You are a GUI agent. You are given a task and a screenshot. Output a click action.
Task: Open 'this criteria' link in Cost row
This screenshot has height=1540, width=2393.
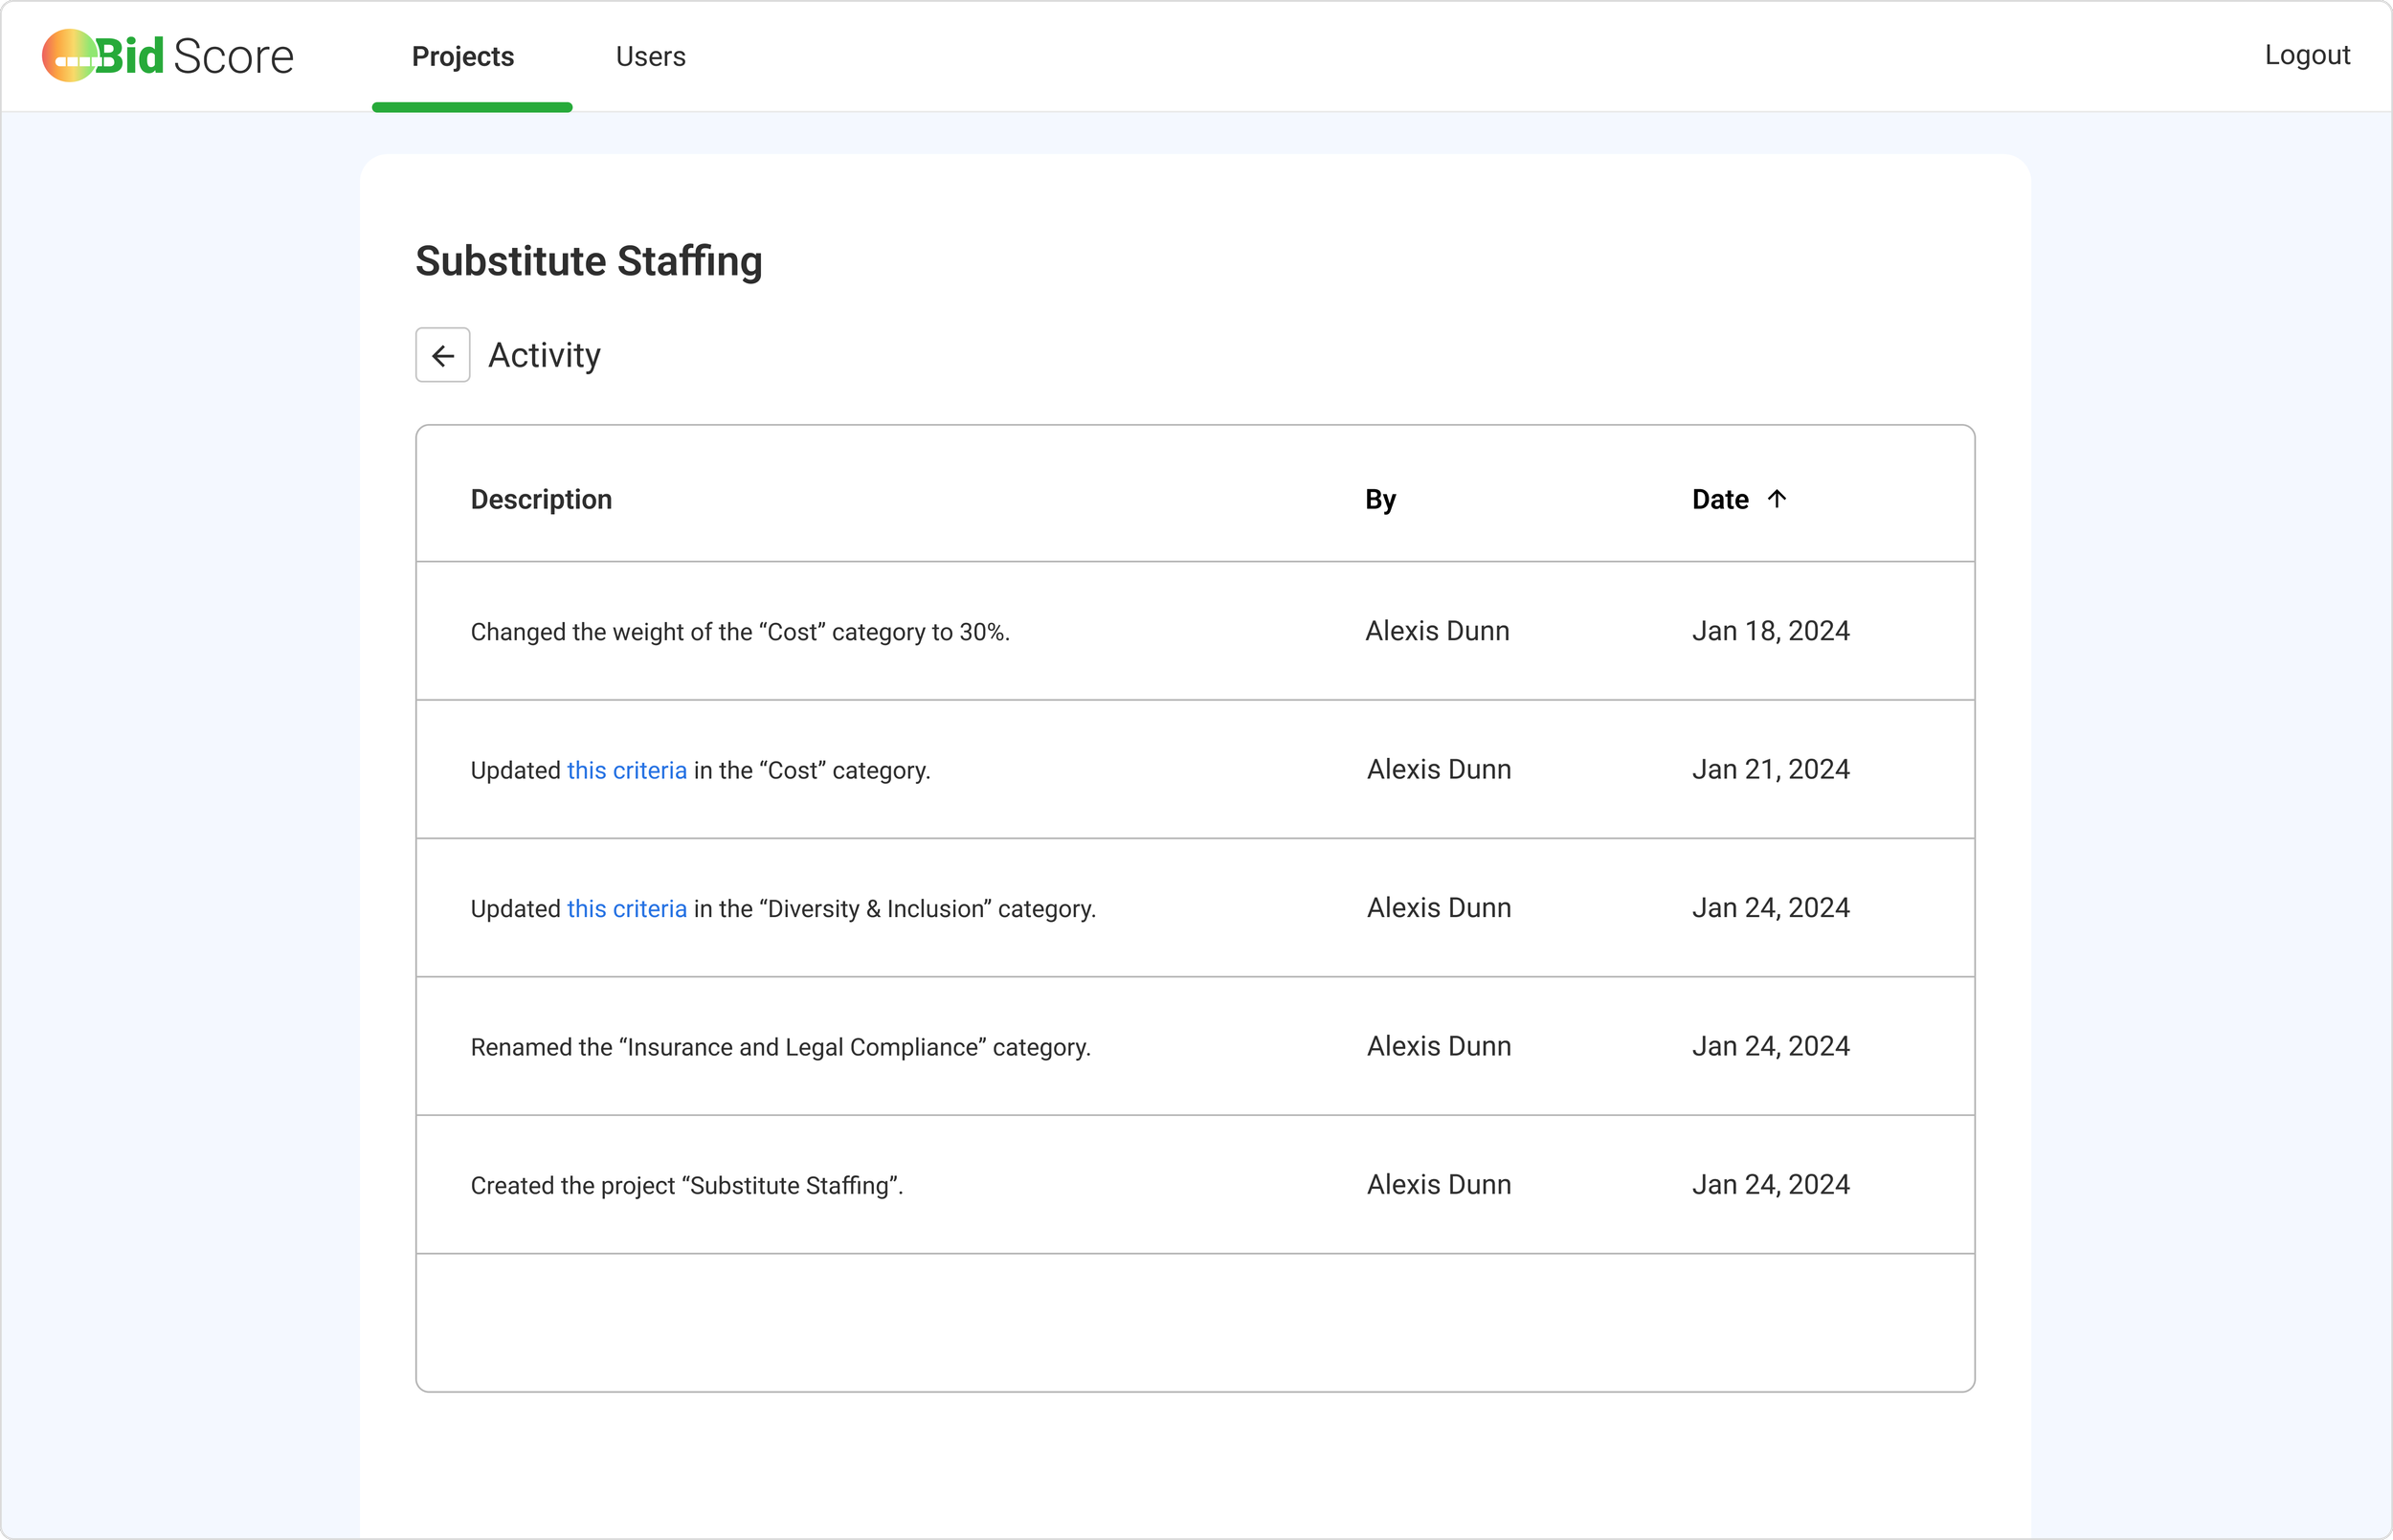coord(627,770)
